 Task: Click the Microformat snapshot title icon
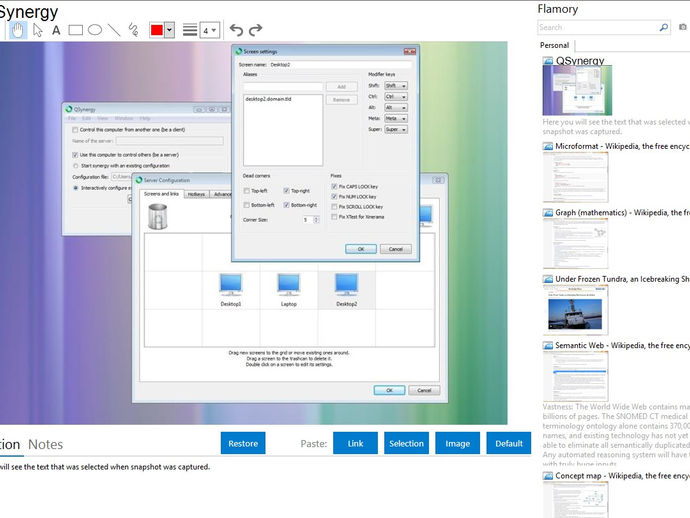pyautogui.click(x=548, y=146)
